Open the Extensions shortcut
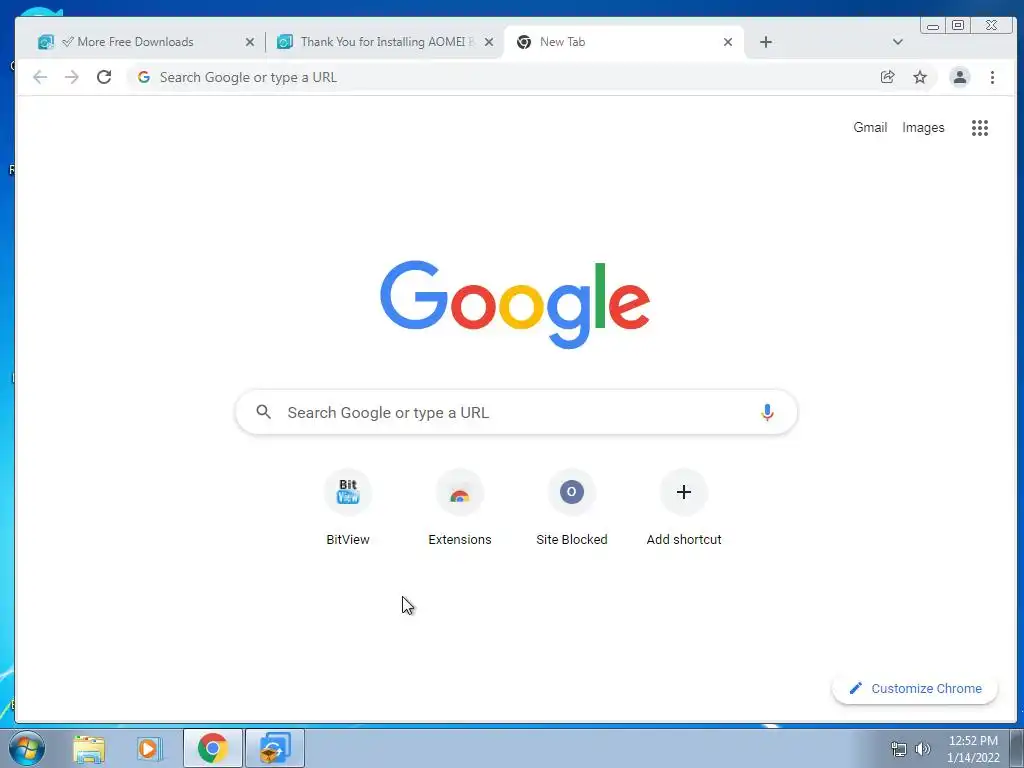The image size is (1024, 768). (x=460, y=508)
